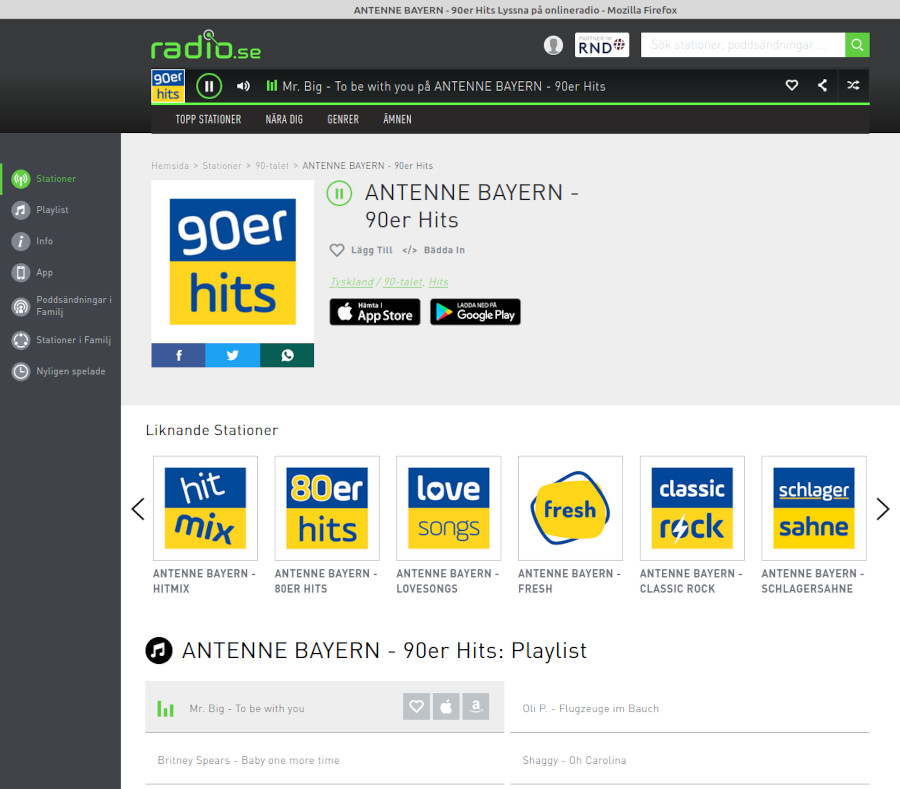Mute the volume speaker icon
Screen dimensions: 900x789
tap(243, 86)
